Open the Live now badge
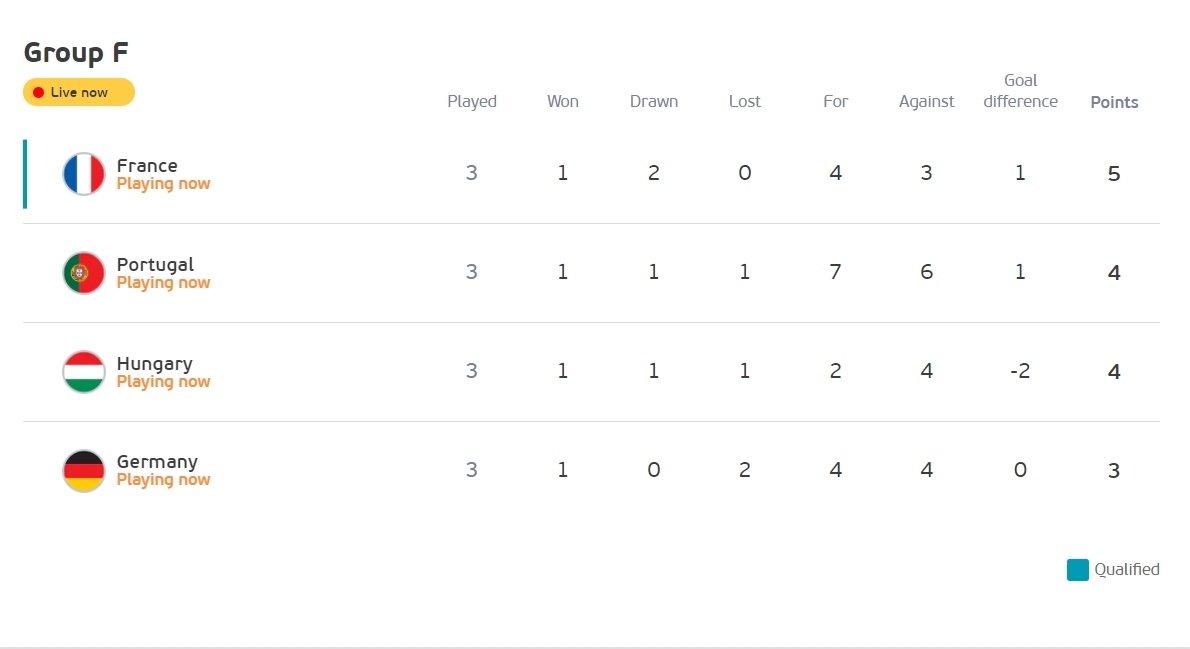 tap(79, 92)
